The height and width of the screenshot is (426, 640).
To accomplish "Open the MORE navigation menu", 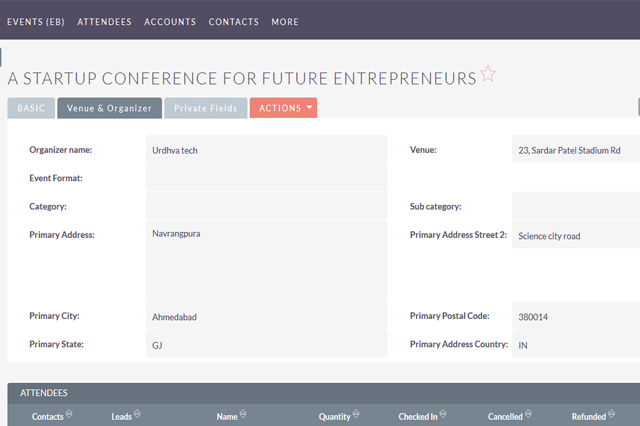I will (x=284, y=21).
